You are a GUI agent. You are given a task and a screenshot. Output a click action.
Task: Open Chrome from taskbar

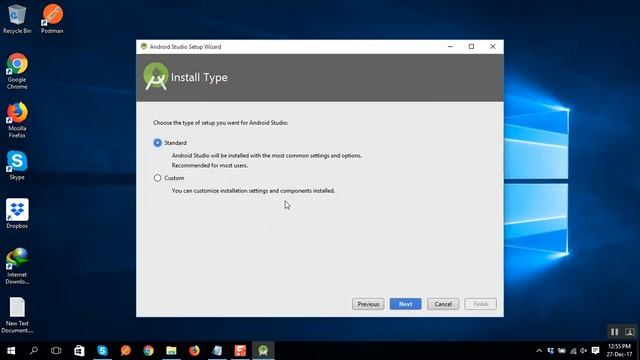148,351
